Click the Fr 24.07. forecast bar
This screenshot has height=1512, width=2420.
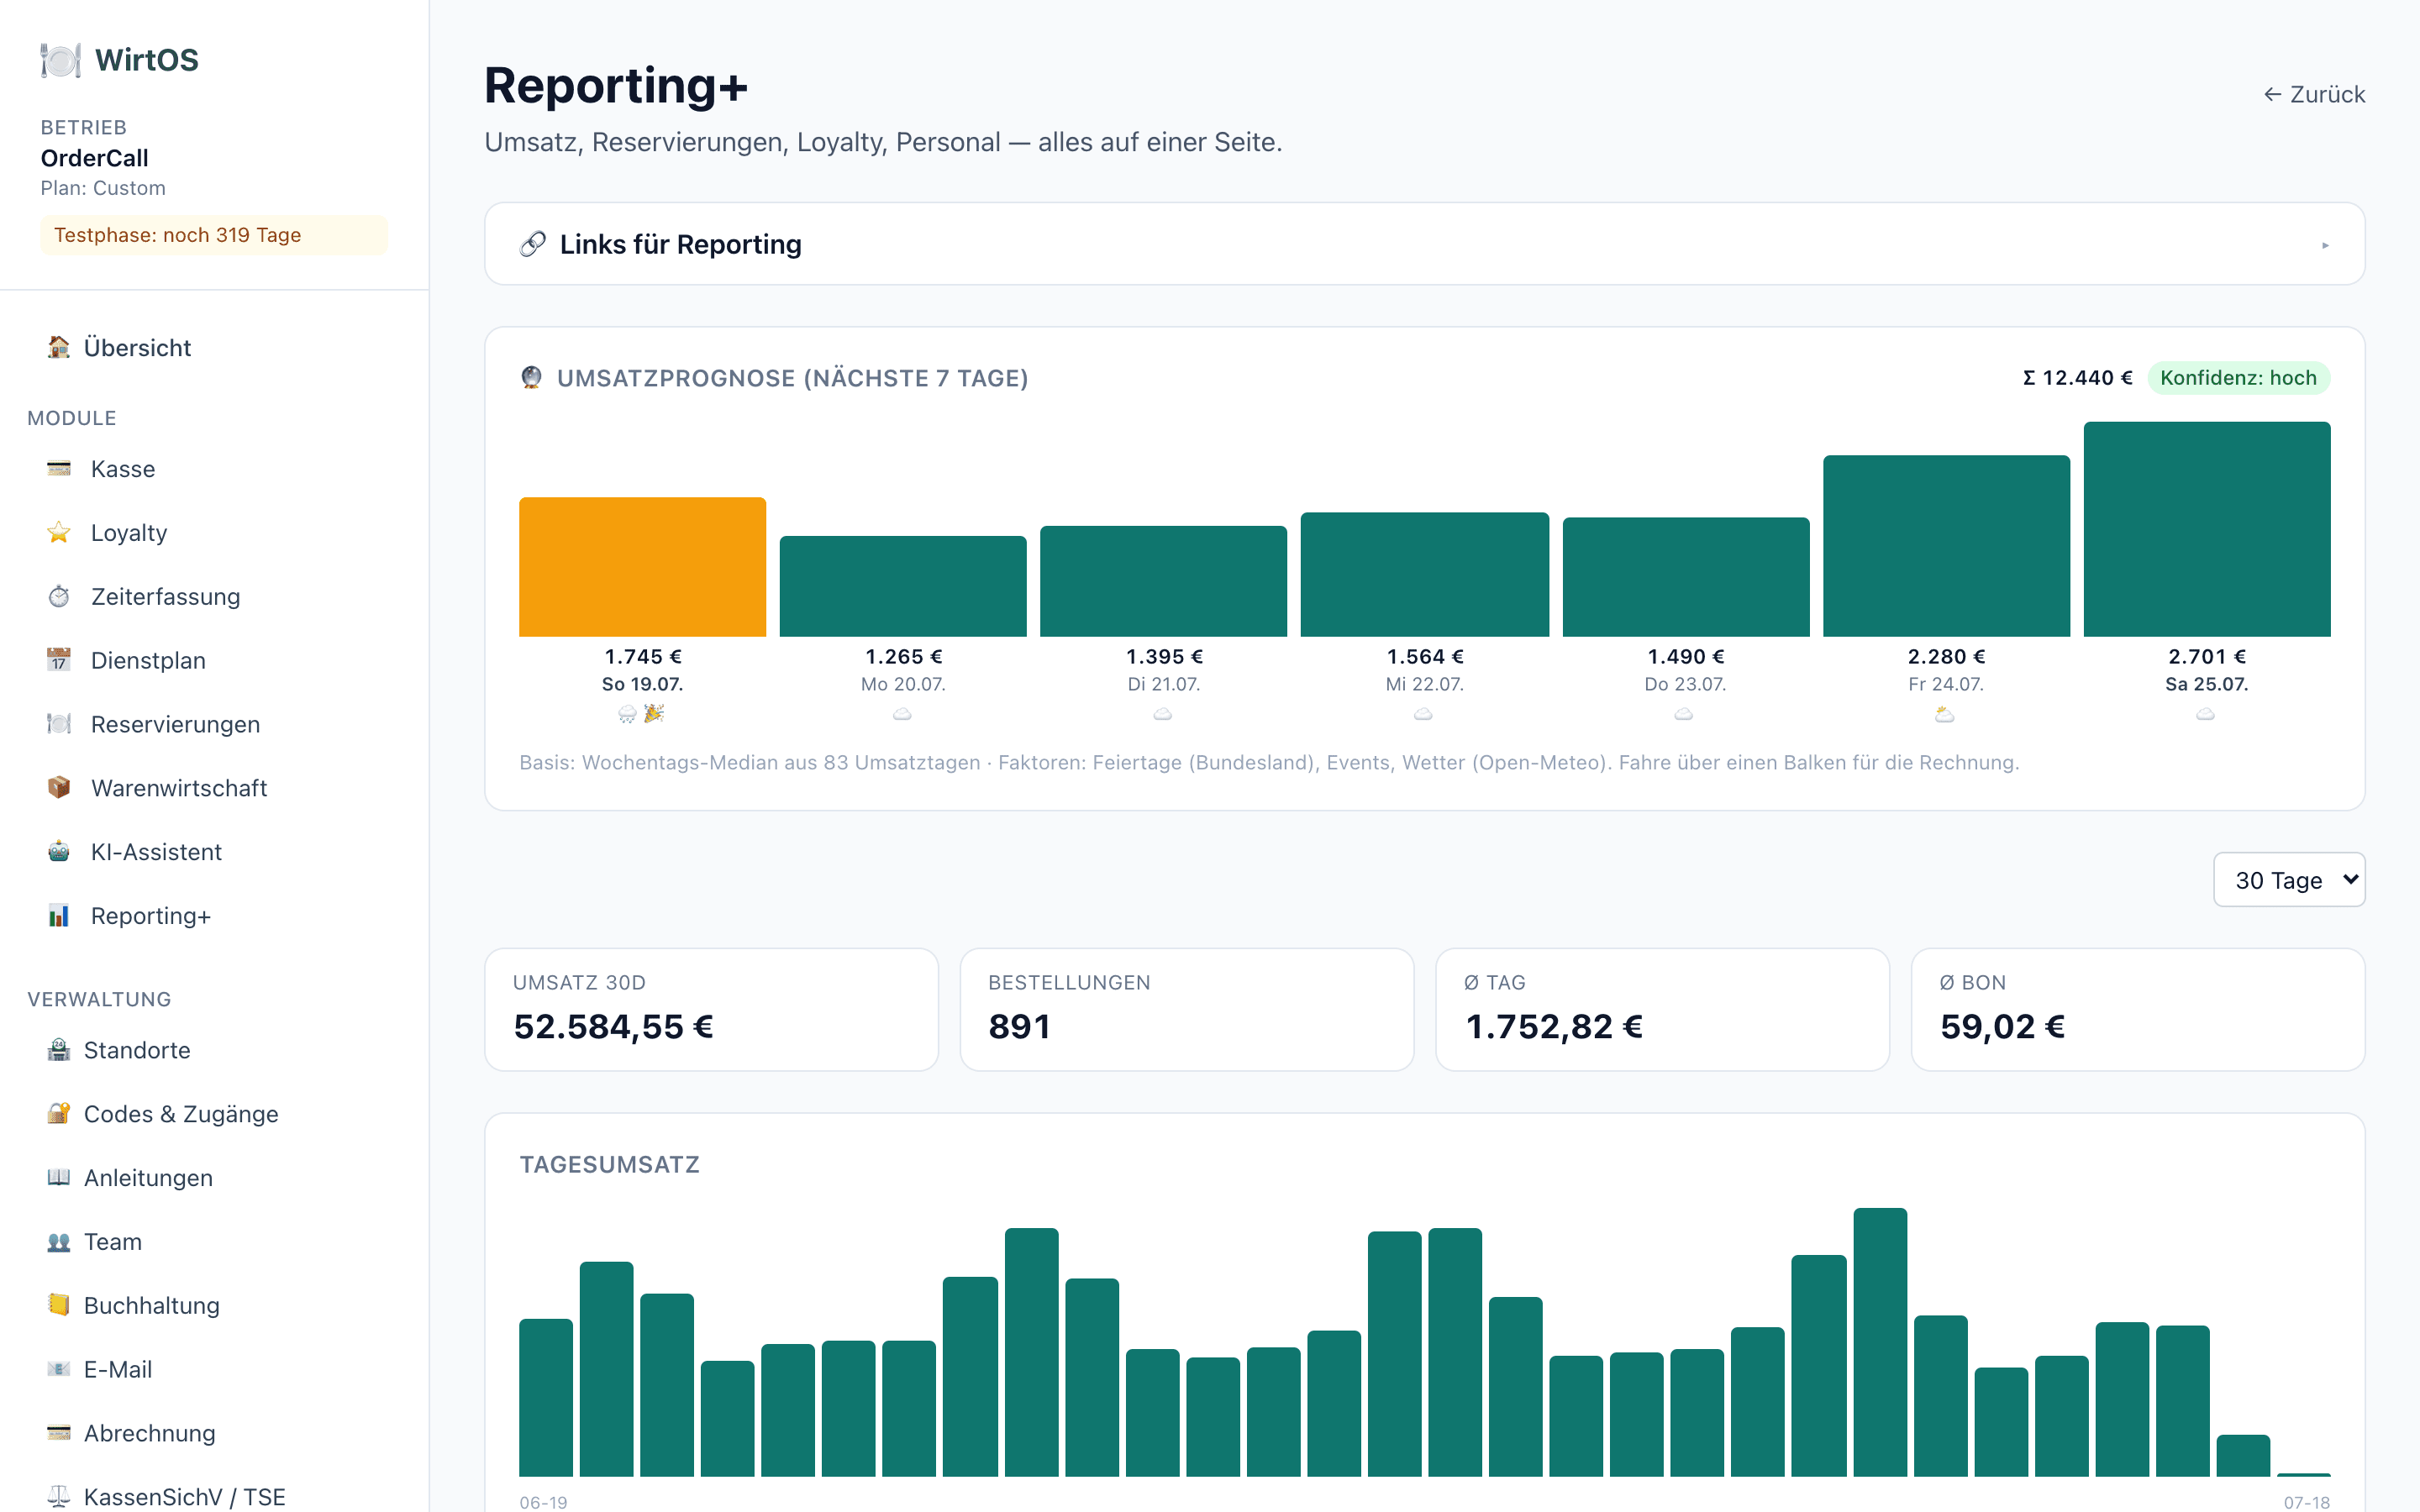(1946, 546)
